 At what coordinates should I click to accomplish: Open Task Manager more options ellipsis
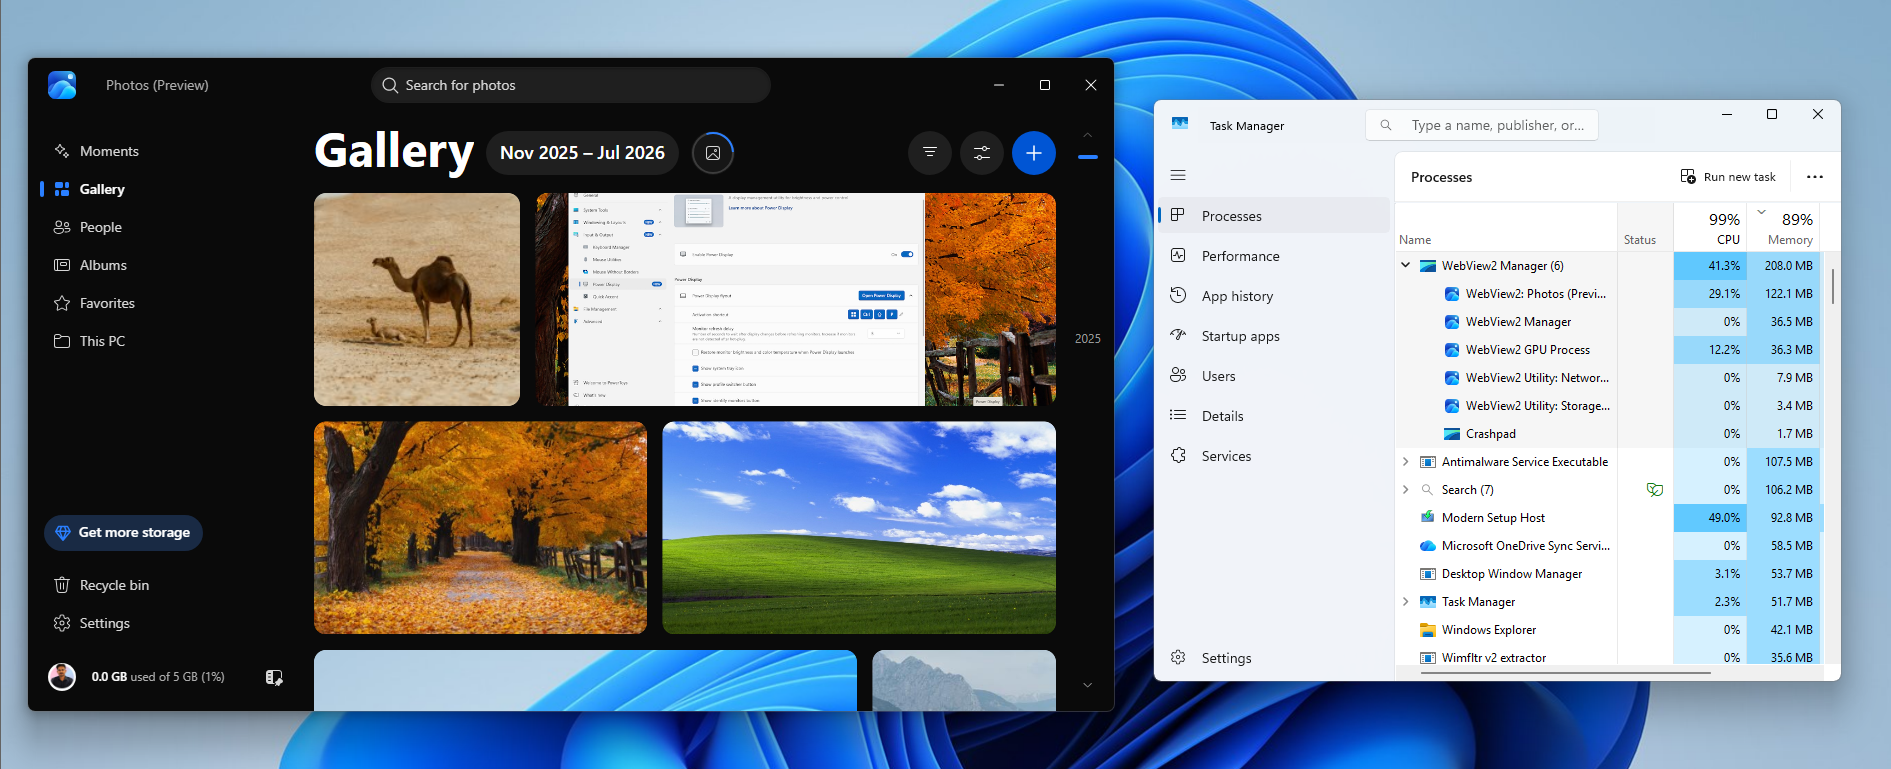click(x=1815, y=177)
